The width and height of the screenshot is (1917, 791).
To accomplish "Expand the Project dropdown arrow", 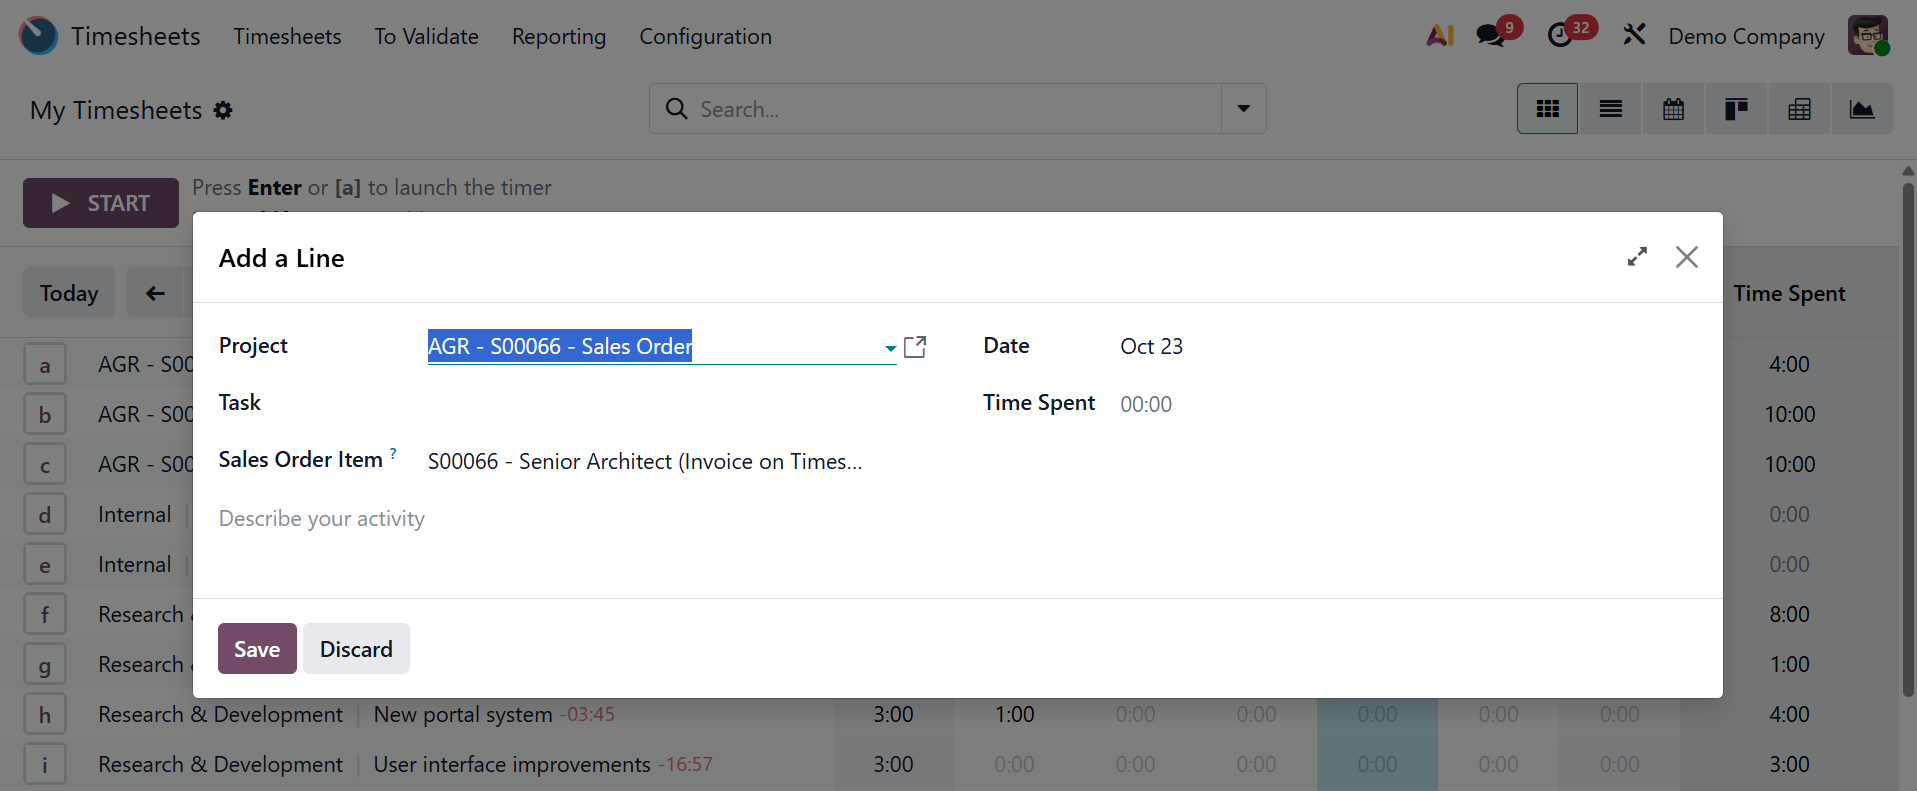I will 890,348.
